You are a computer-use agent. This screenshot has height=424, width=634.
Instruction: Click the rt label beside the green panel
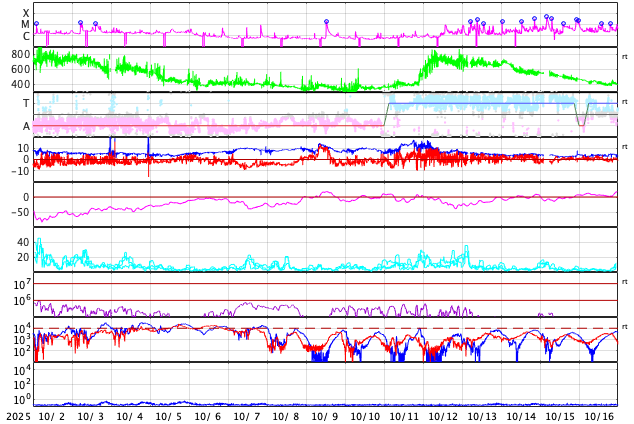[624, 57]
